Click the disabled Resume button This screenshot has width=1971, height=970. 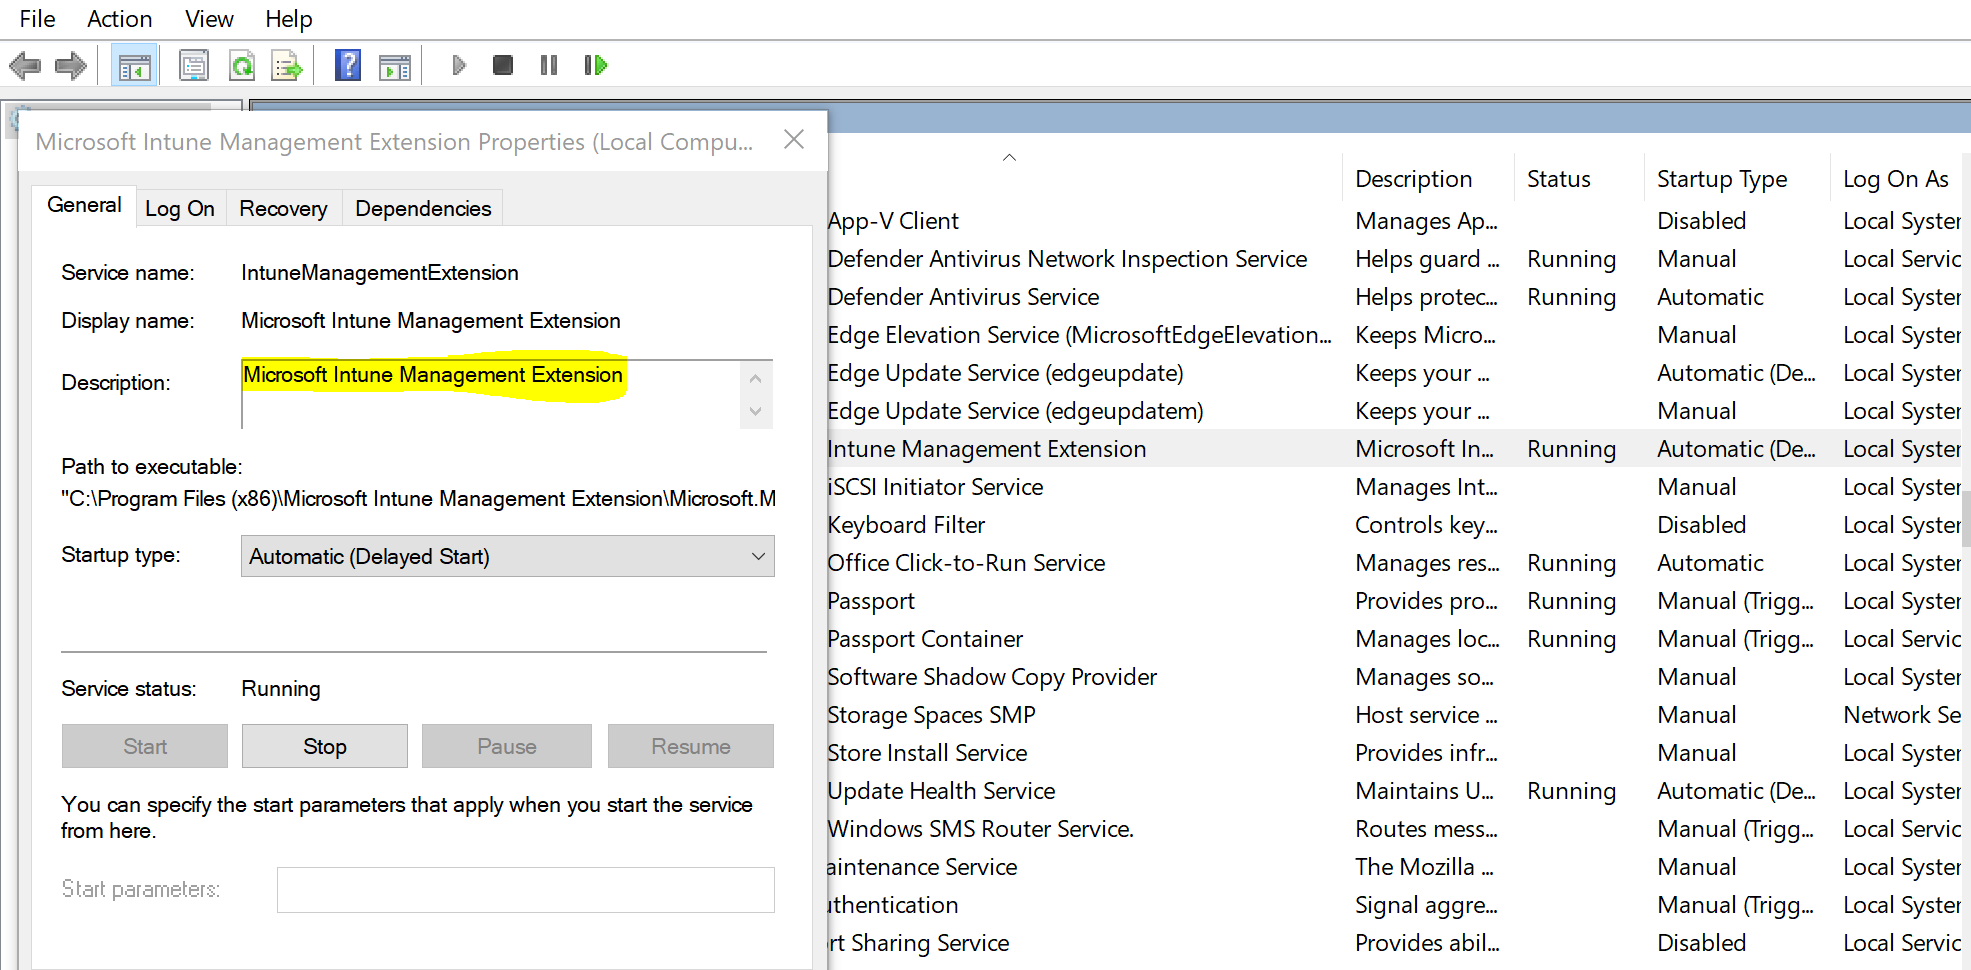pyautogui.click(x=690, y=745)
